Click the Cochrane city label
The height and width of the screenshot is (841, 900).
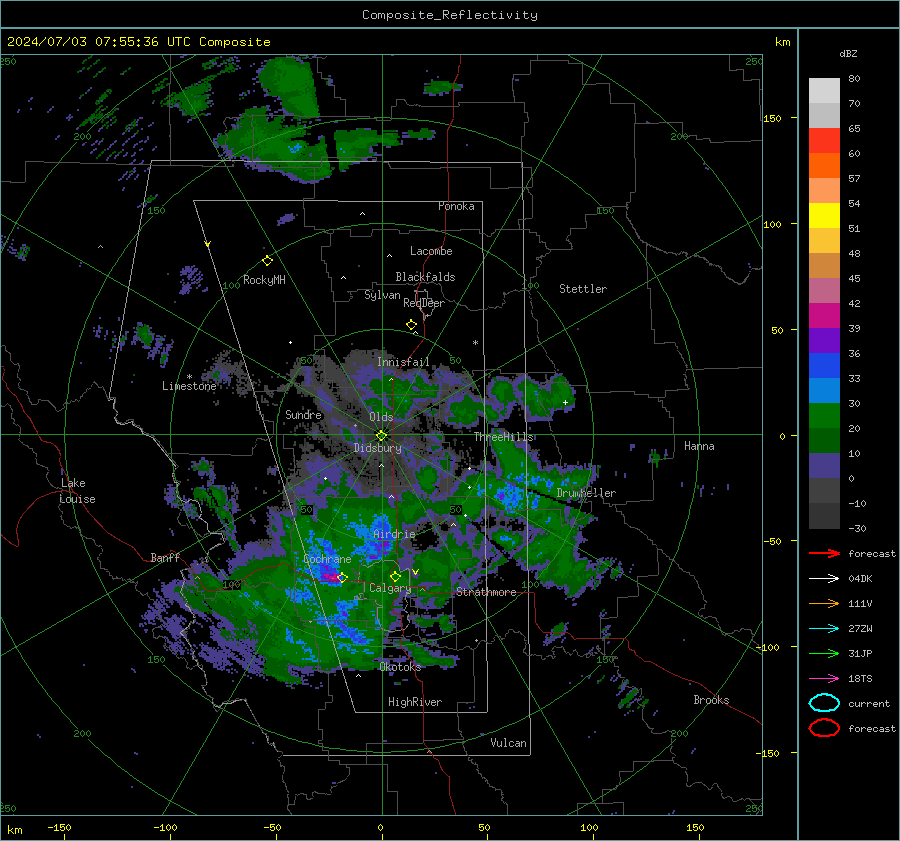[327, 559]
